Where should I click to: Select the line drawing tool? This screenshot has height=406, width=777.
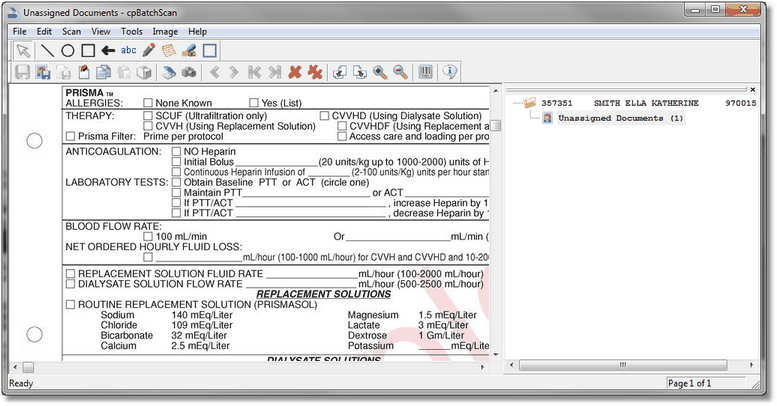point(47,51)
